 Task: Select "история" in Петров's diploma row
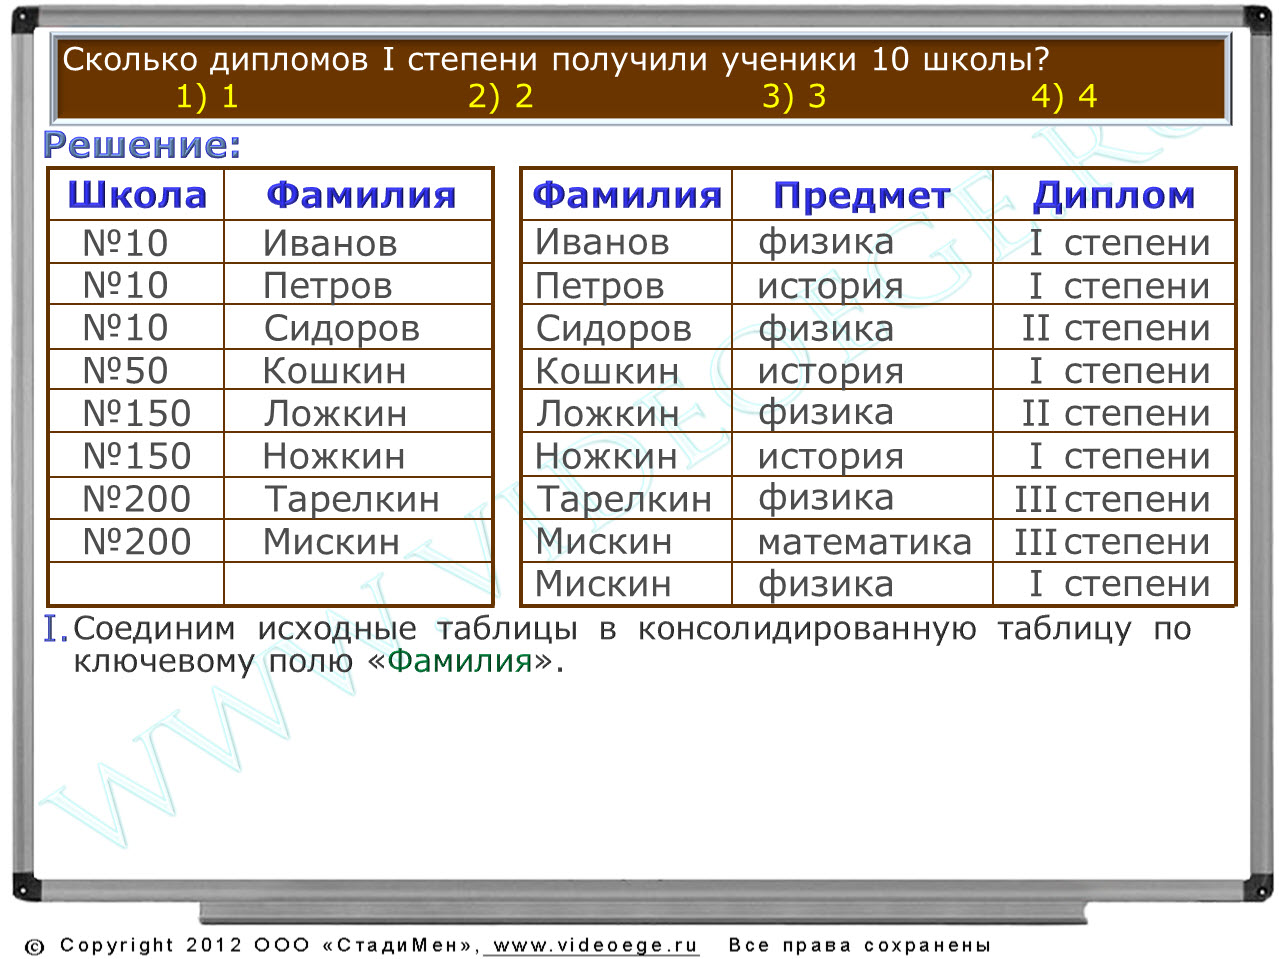pos(831,288)
